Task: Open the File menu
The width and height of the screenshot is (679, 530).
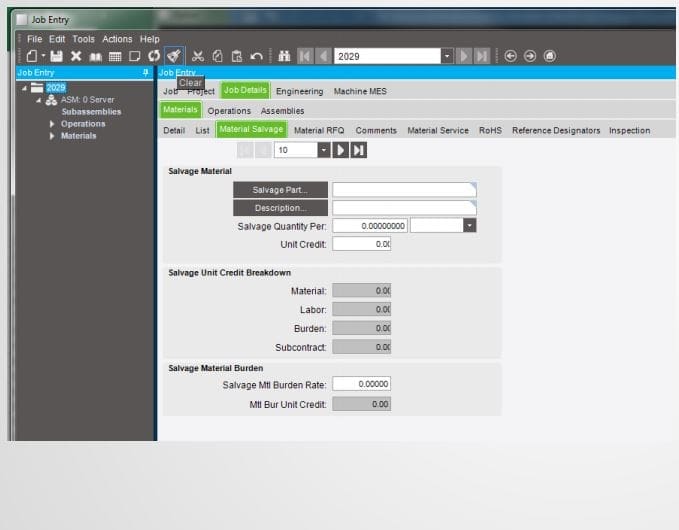Action: coord(34,39)
